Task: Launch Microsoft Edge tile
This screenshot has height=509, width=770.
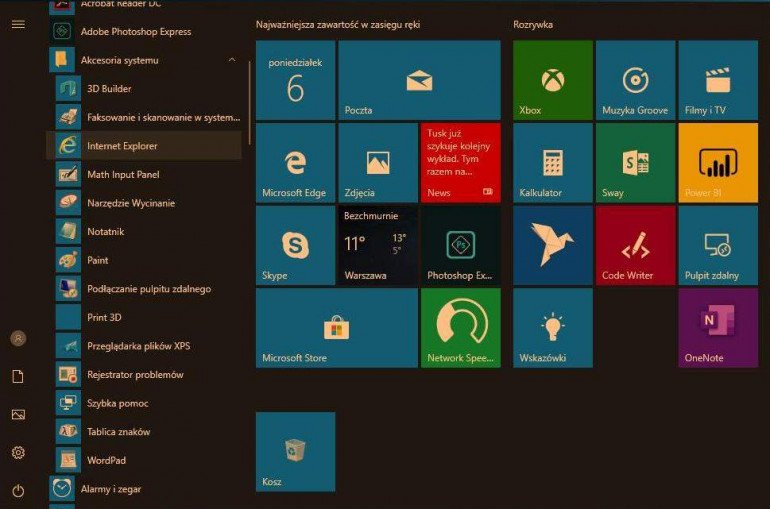Action: [x=296, y=162]
